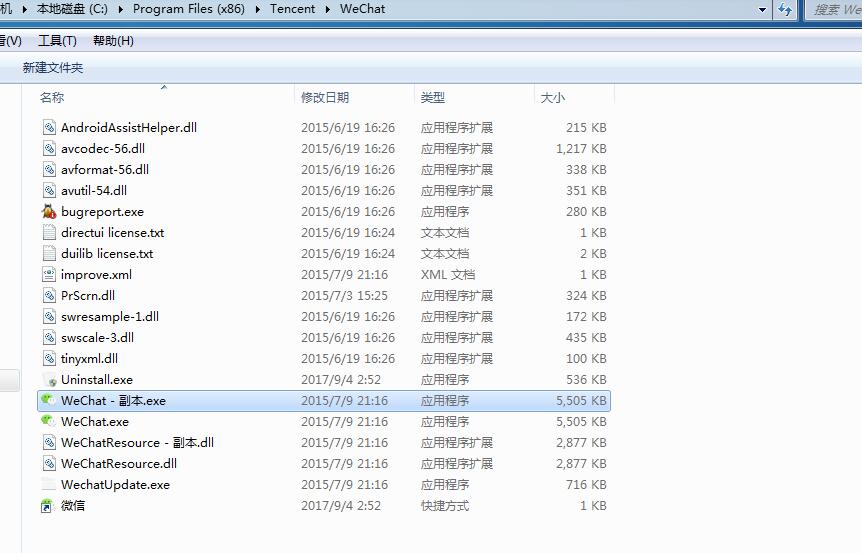Image resolution: width=862 pixels, height=553 pixels.
Task: Click the WeChatResource - 副本.dll icon
Action: pyautogui.click(x=49, y=443)
